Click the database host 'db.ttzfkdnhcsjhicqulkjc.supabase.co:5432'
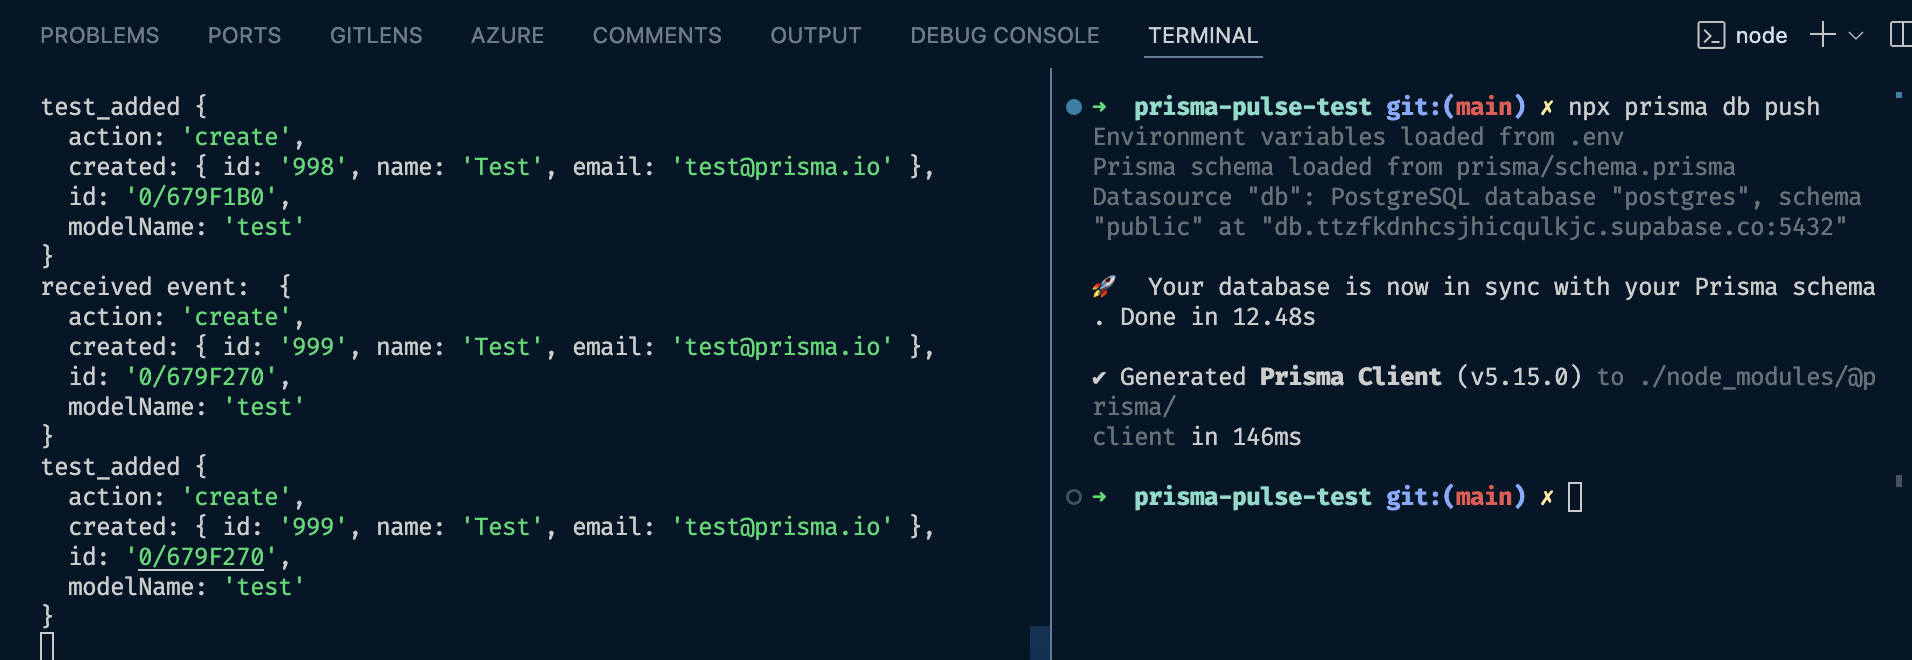This screenshot has width=1912, height=660. pyautogui.click(x=1554, y=227)
